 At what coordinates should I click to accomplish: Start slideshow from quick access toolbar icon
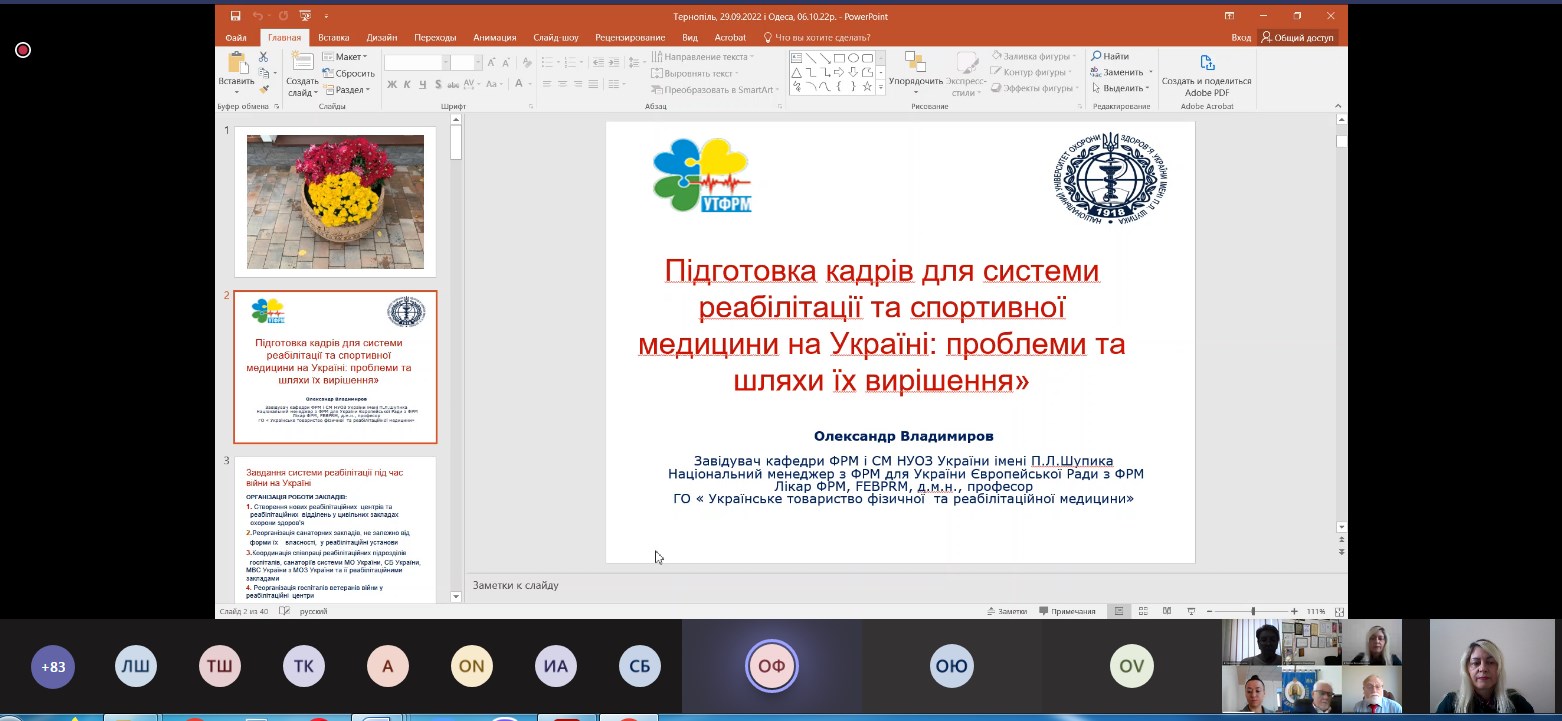click(303, 16)
